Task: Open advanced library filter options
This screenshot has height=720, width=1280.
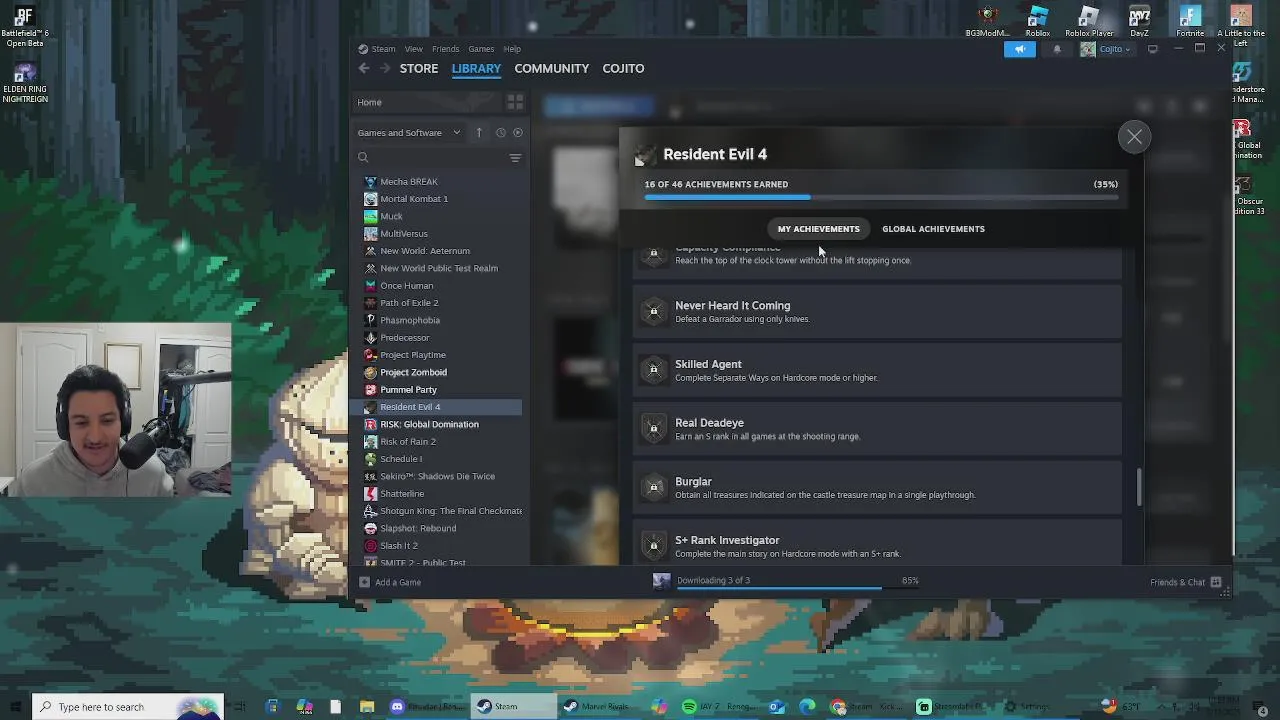Action: coord(515,157)
